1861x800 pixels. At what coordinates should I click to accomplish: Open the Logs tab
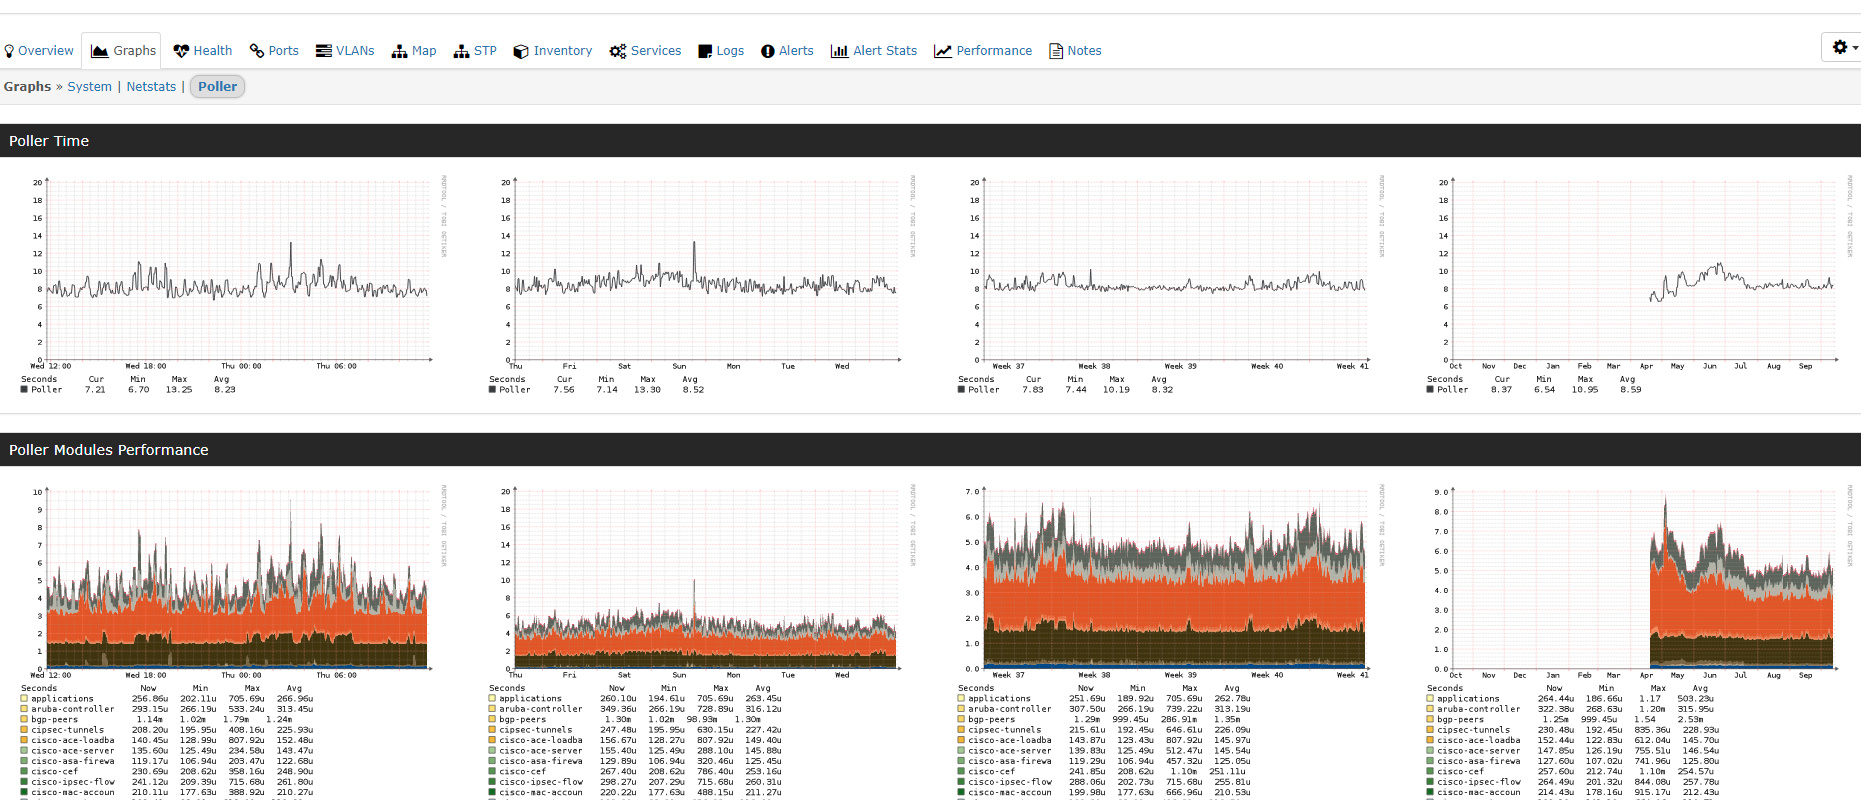[721, 51]
